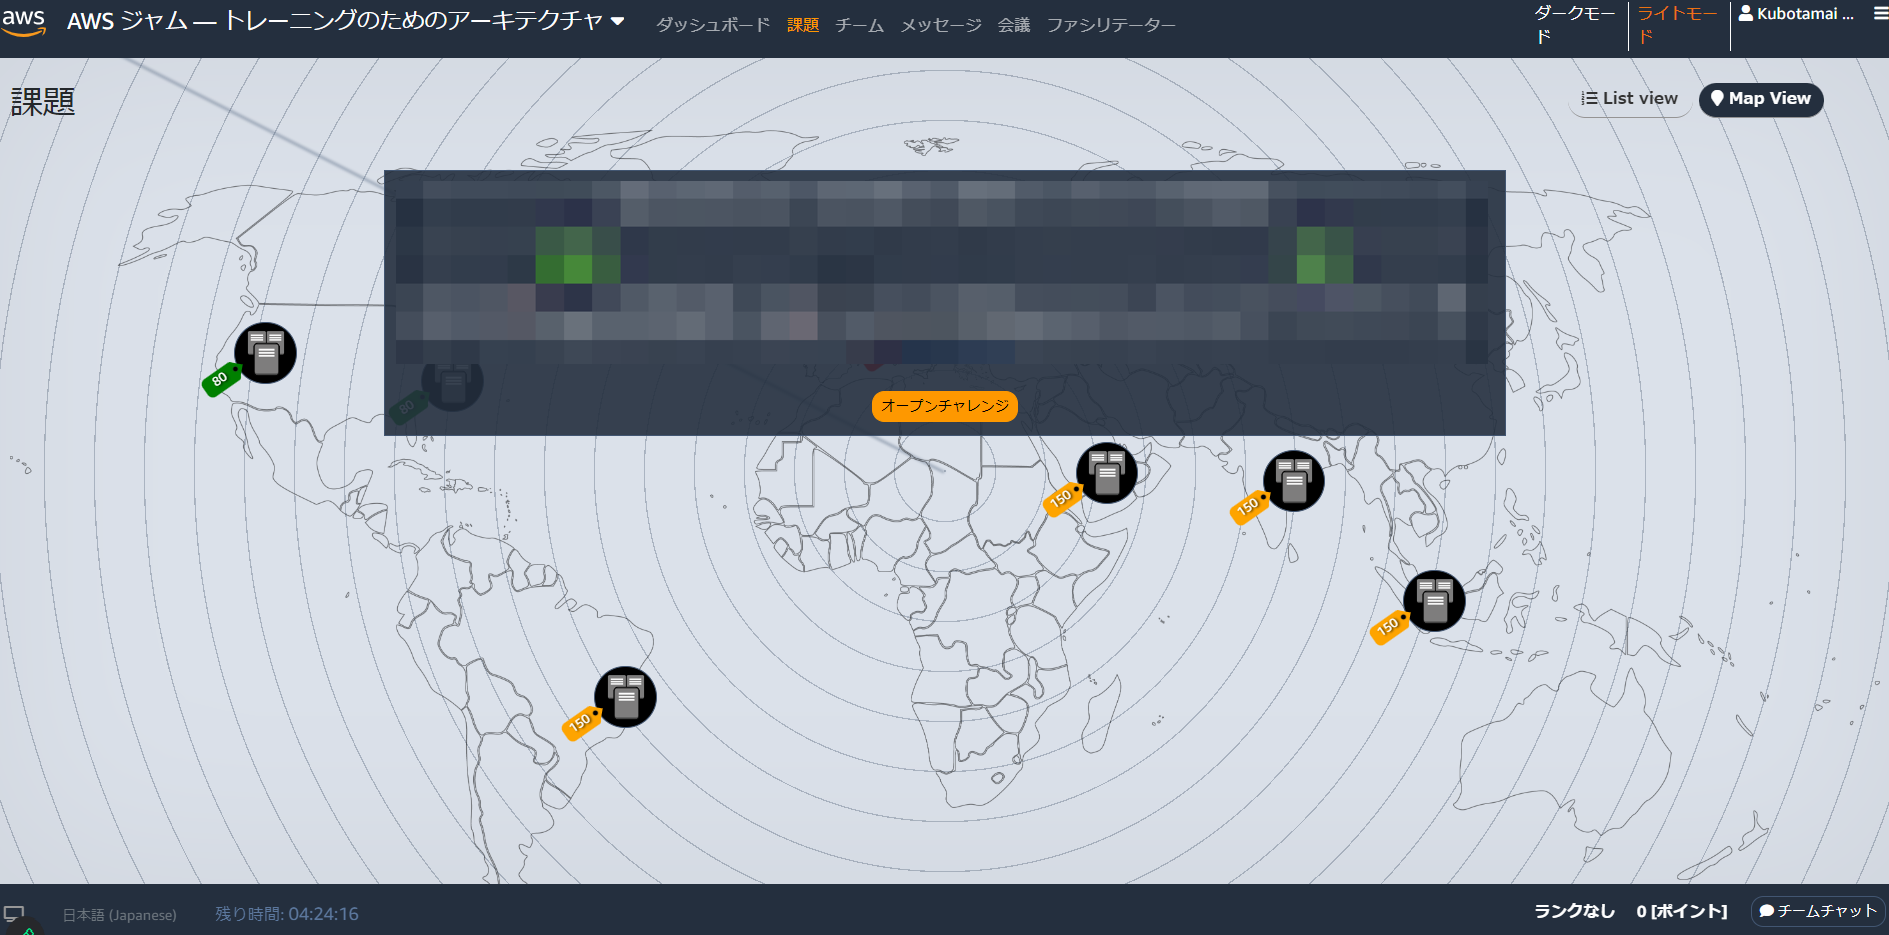Click the オープンチャレンジ button

(944, 406)
